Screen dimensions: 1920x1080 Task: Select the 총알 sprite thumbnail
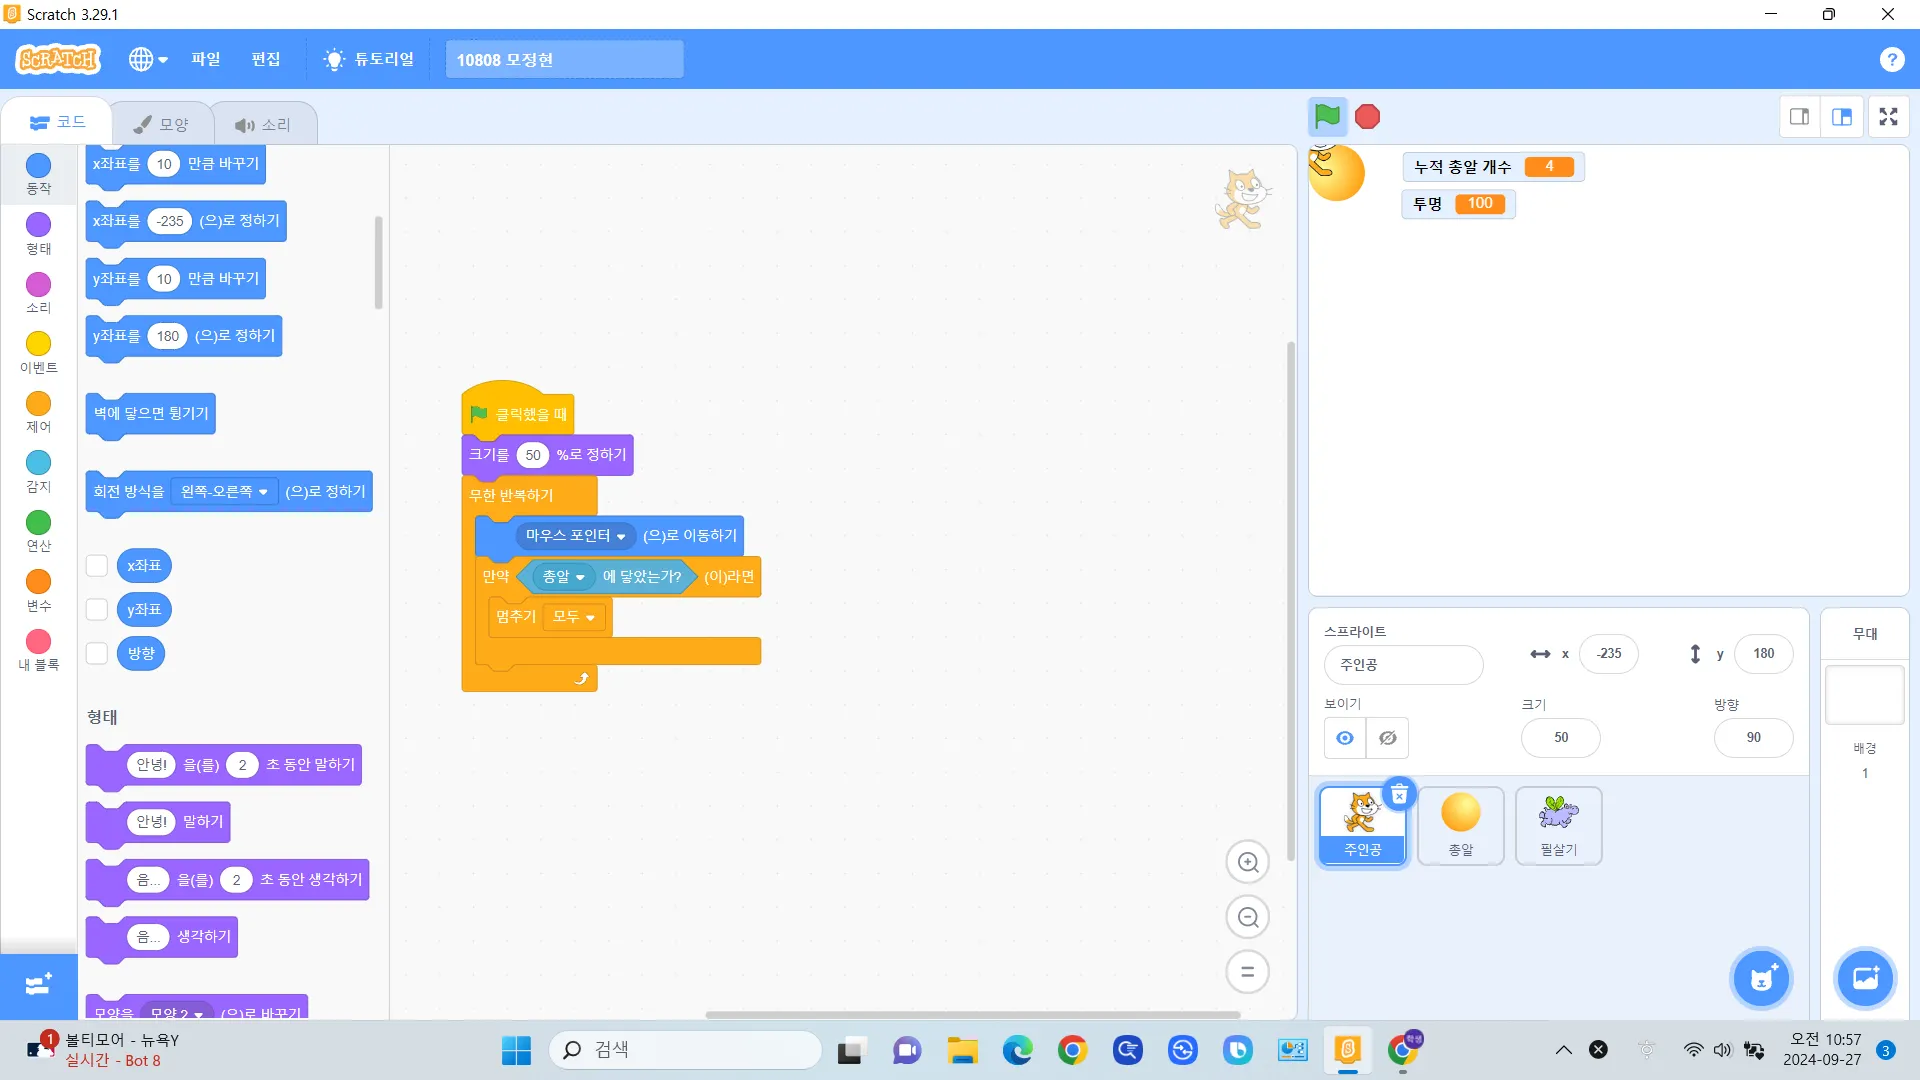pyautogui.click(x=1460, y=825)
